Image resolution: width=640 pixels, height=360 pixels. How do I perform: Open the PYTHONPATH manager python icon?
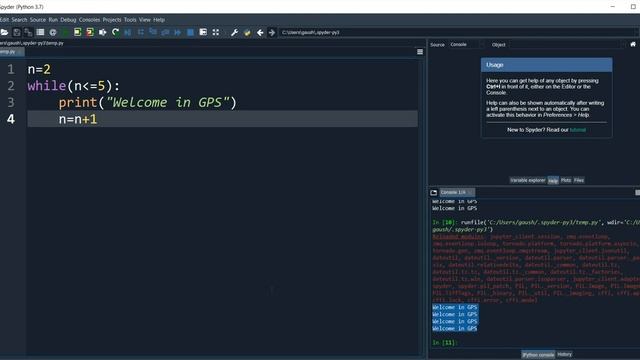(x=247, y=32)
